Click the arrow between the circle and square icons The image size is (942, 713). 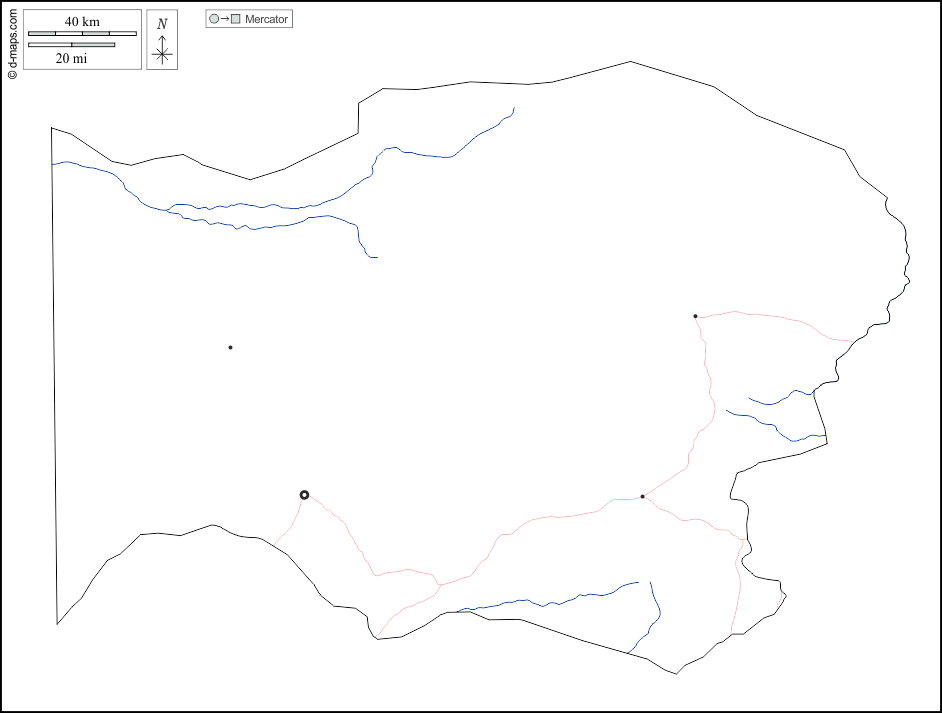click(x=225, y=19)
